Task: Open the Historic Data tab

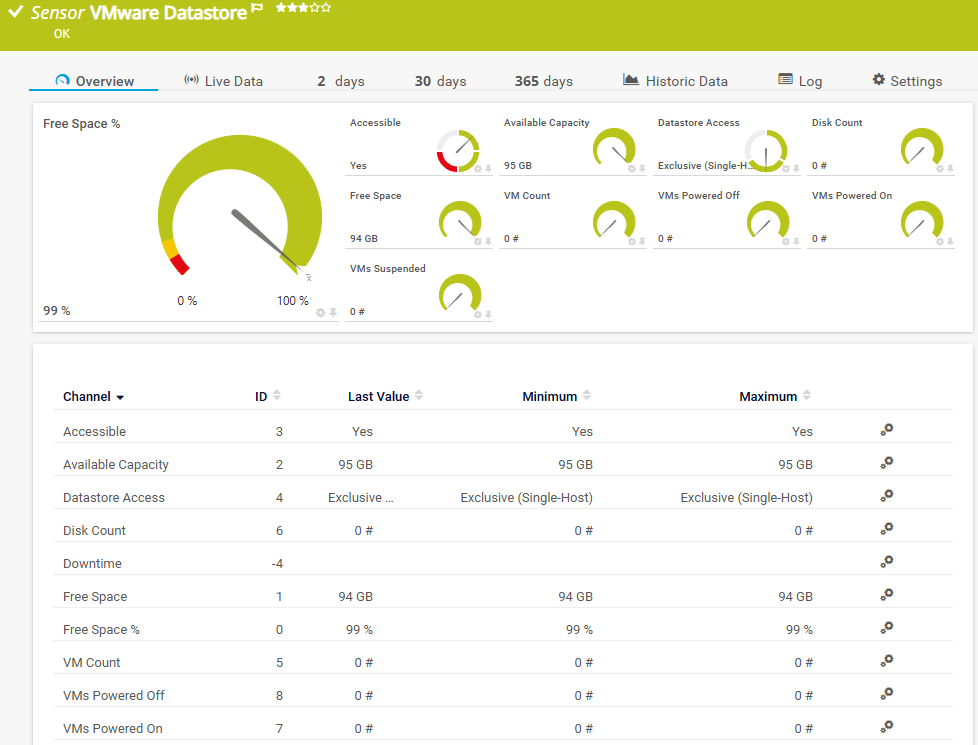Action: click(675, 81)
